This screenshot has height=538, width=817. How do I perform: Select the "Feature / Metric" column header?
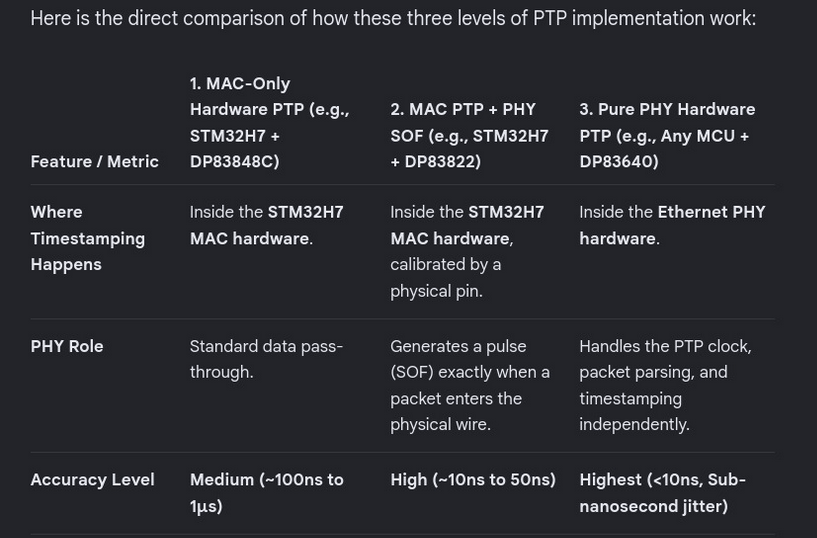(94, 161)
